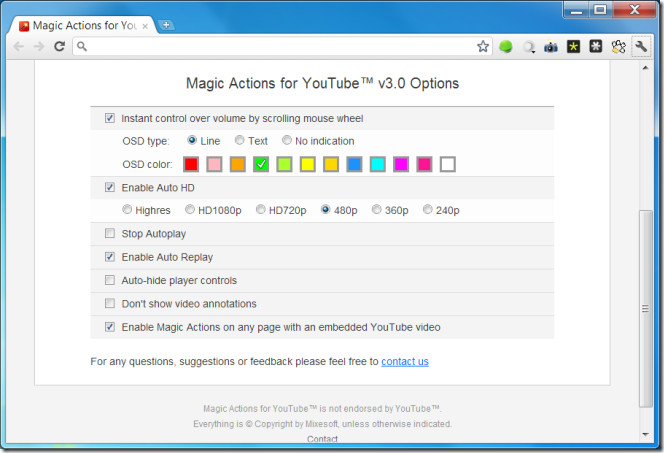Click the browser back arrow
The width and height of the screenshot is (664, 453).
coord(19,46)
